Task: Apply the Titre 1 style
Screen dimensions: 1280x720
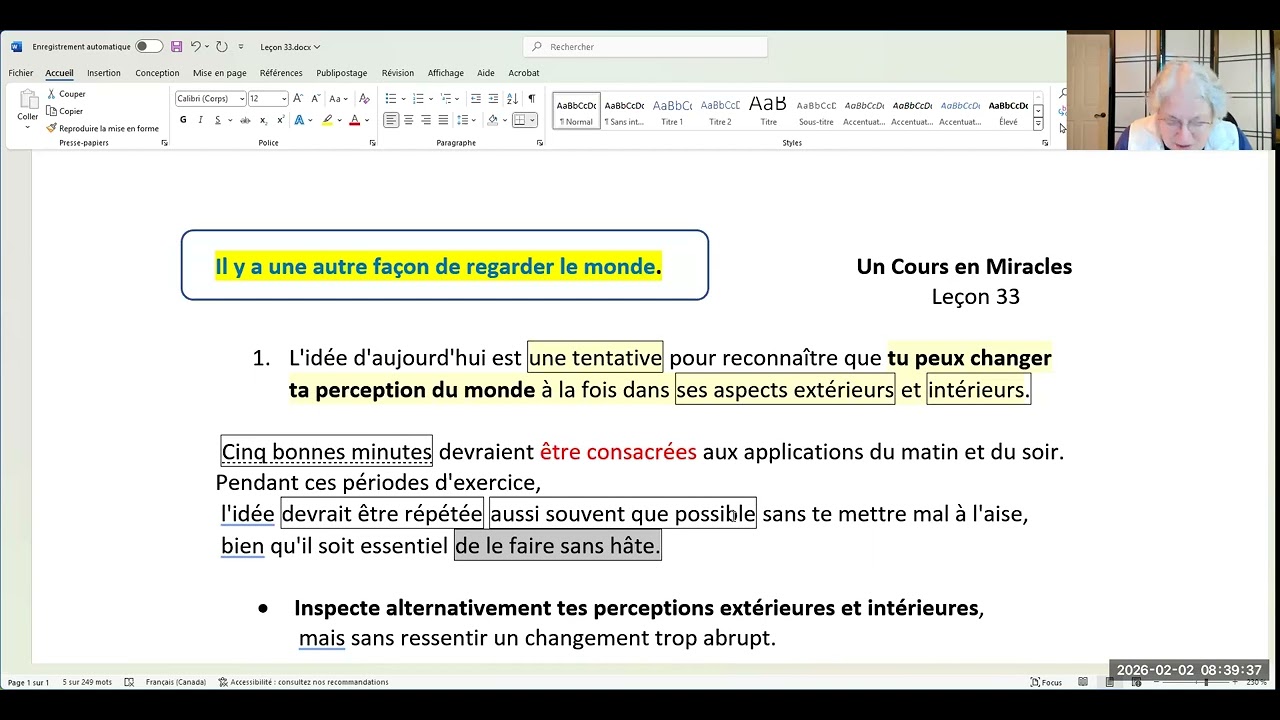Action: [672, 112]
